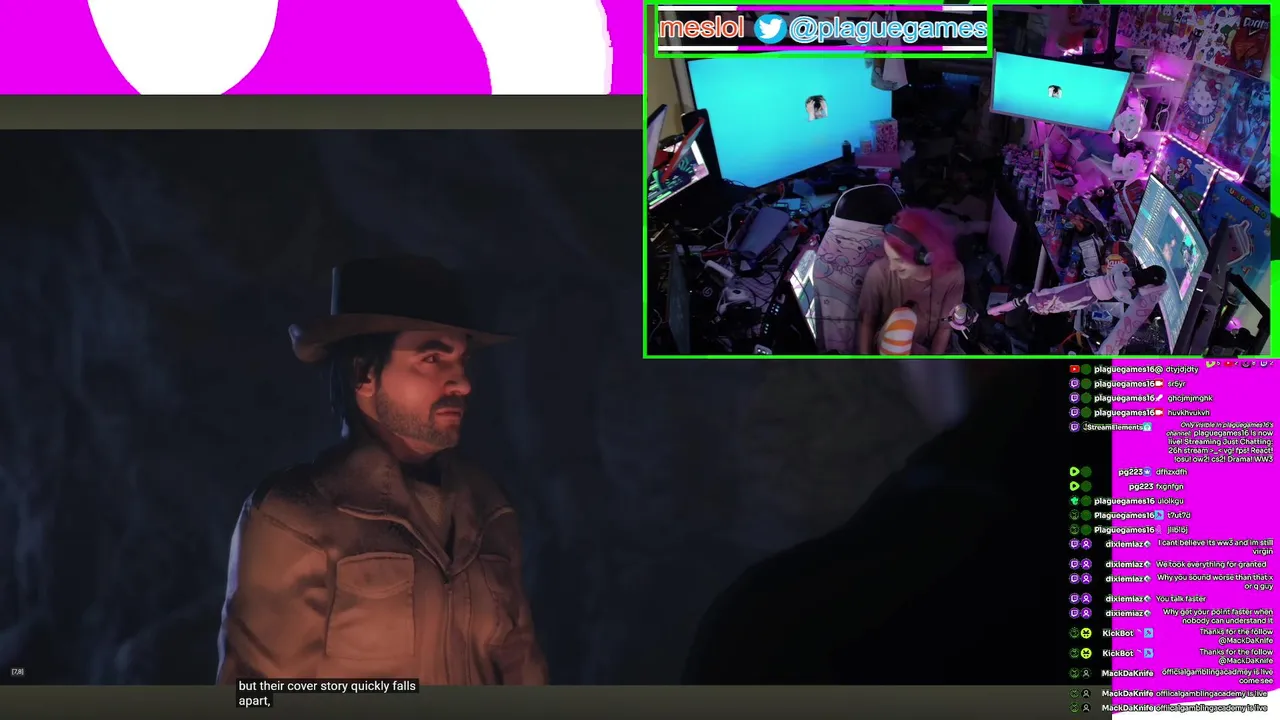Click the YouTube icon beside 'dtyjdjdty' message
1280x720 pixels.
1075,369
